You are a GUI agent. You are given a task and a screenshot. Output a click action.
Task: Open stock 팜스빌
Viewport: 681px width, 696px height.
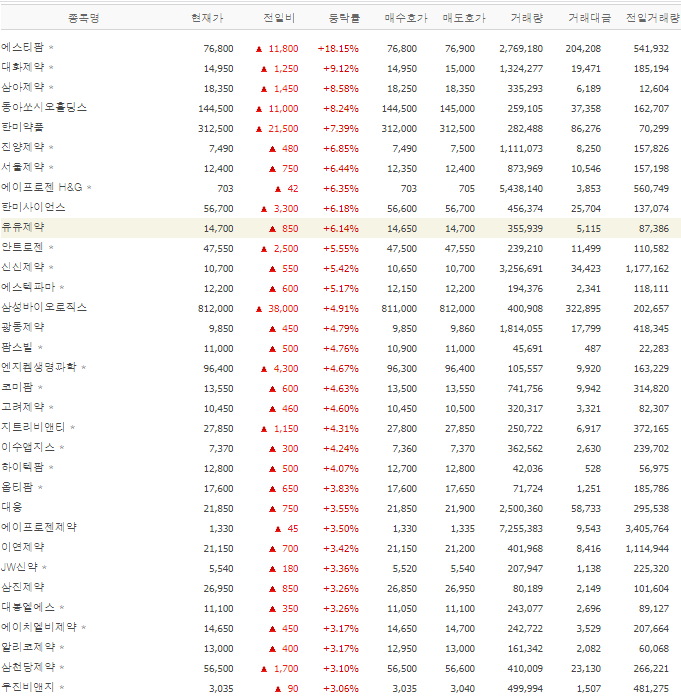tap(17, 347)
